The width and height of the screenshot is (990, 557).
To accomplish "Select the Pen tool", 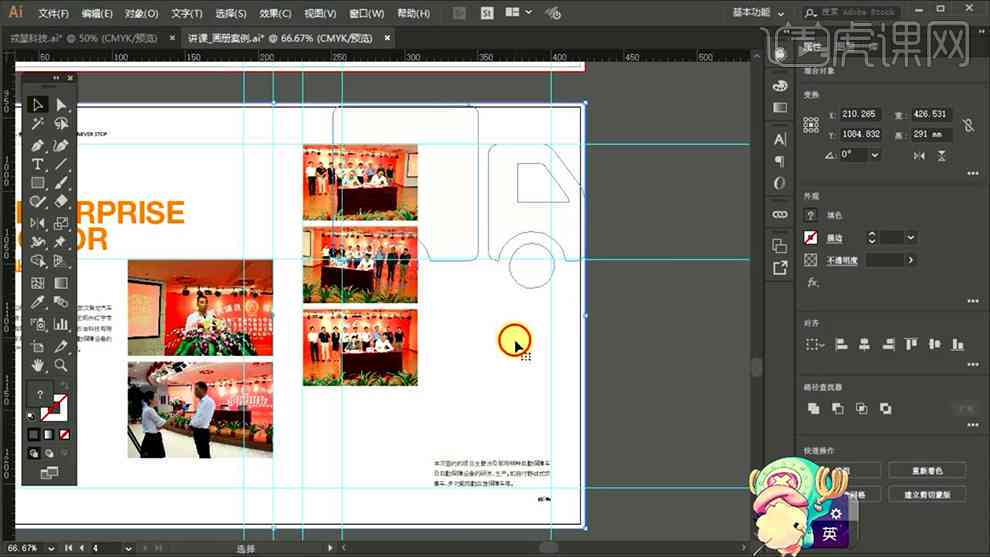I will coord(37,145).
